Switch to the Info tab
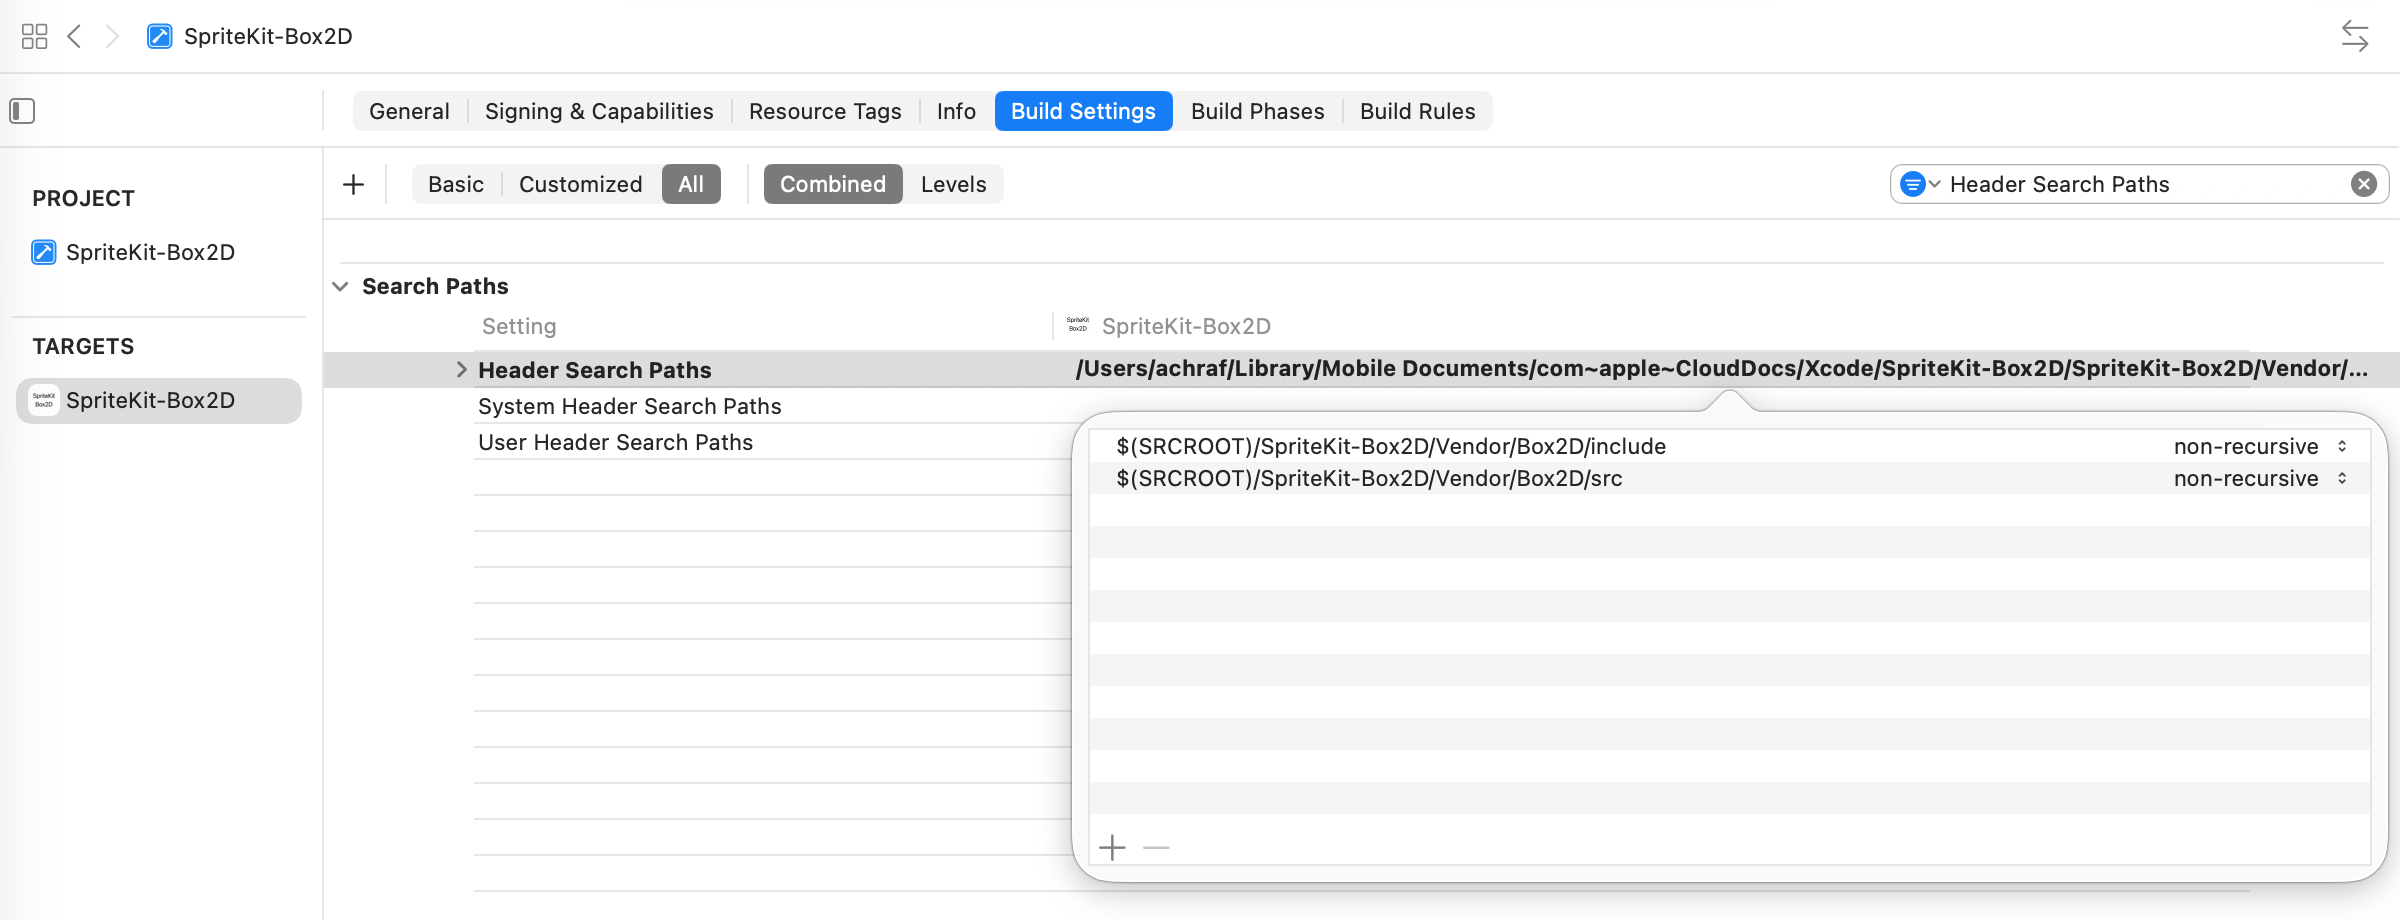This screenshot has width=2400, height=920. point(956,111)
